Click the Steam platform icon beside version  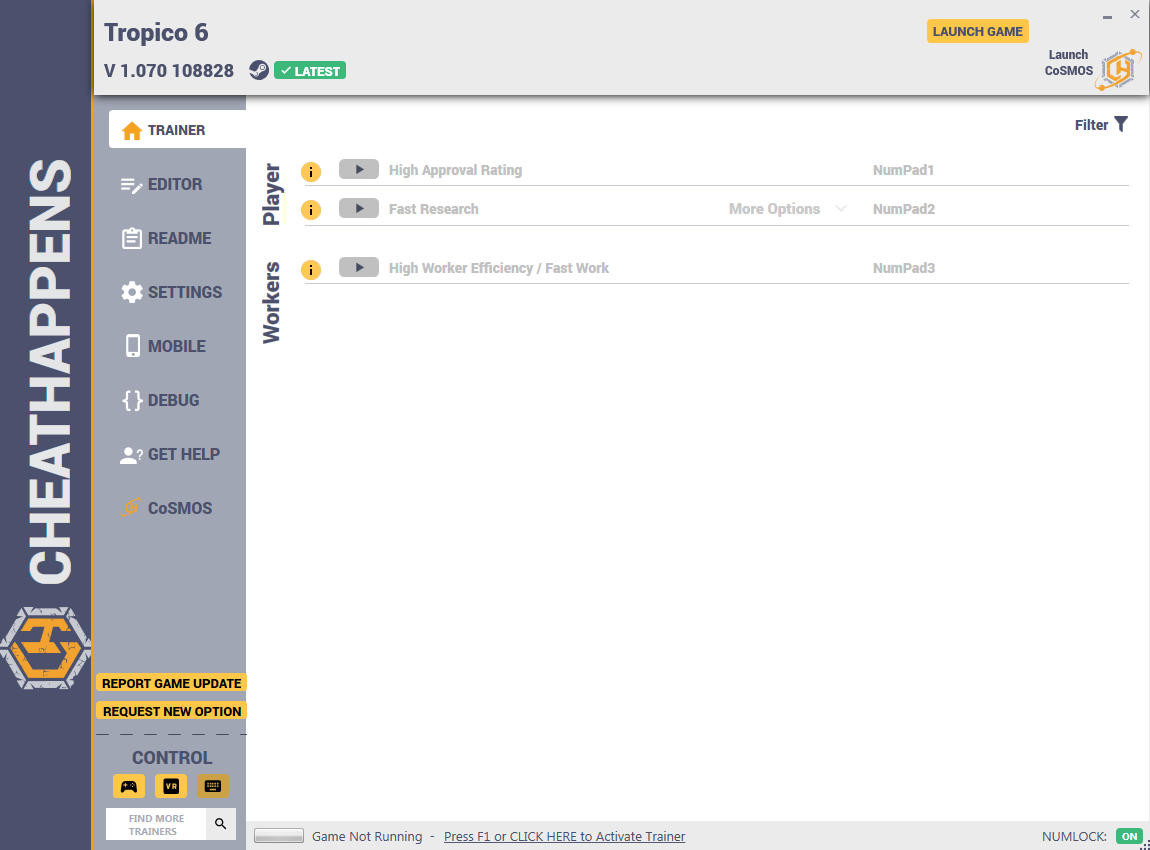tap(258, 70)
